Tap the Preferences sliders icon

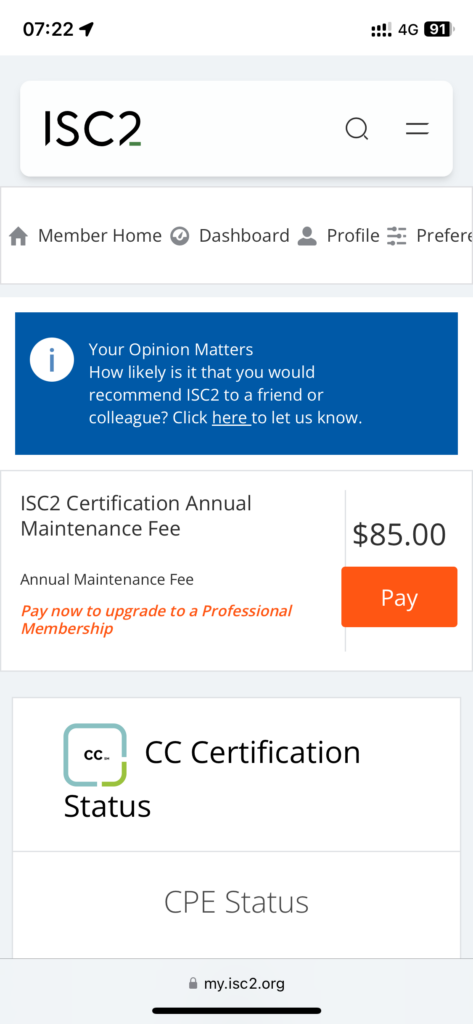pos(396,236)
